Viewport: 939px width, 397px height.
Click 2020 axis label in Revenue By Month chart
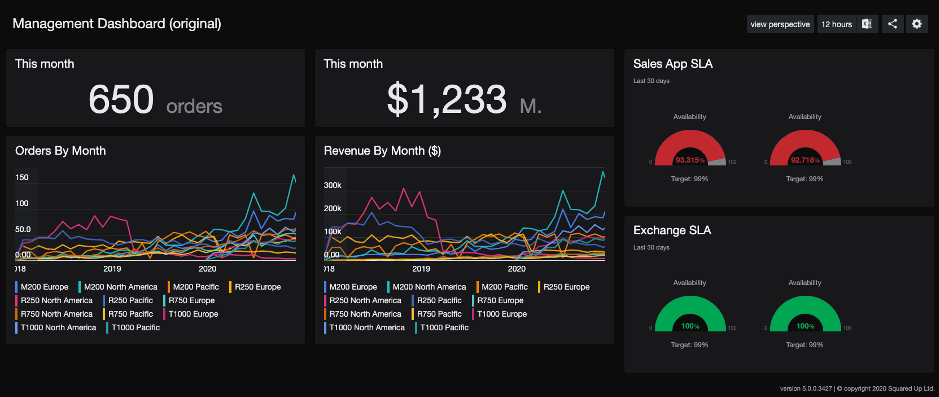516,269
